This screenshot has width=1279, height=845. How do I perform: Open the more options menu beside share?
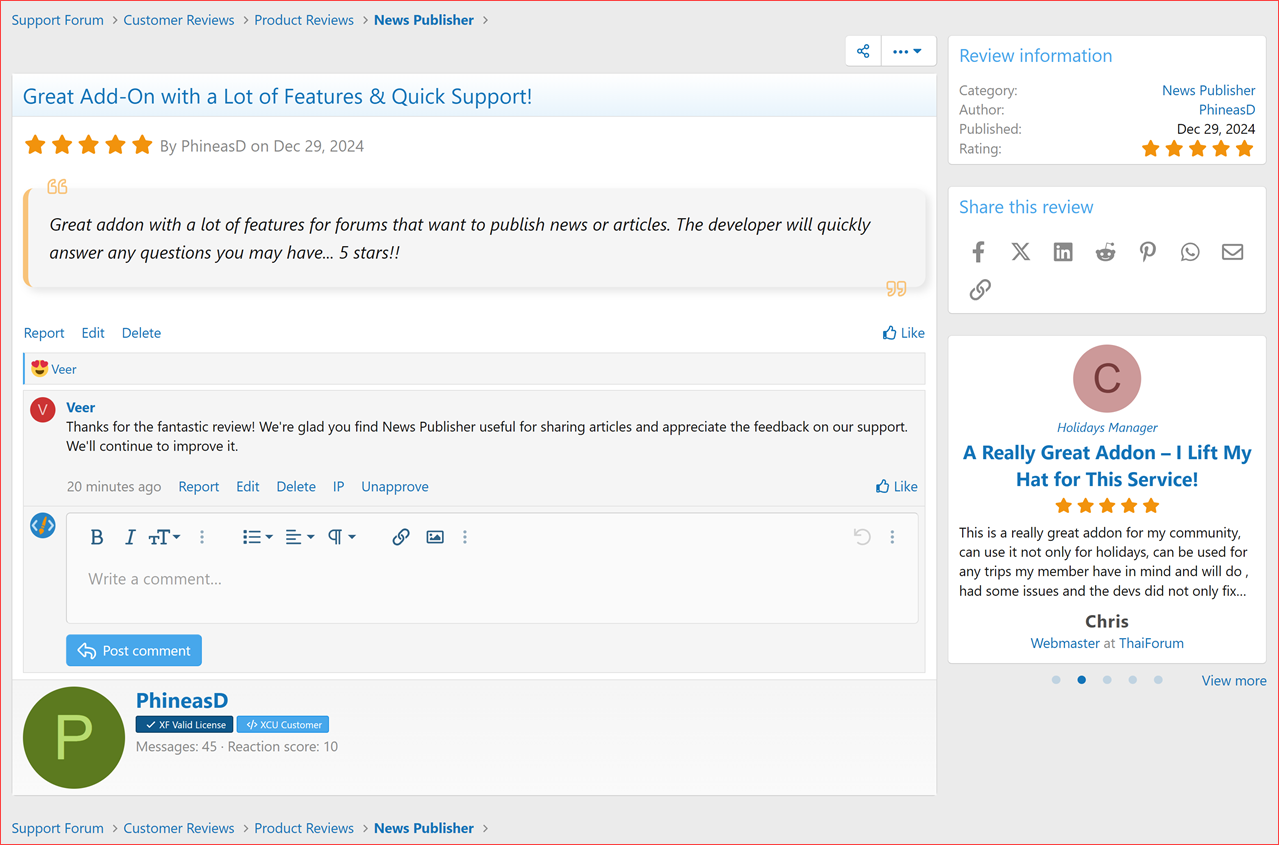[907, 50]
